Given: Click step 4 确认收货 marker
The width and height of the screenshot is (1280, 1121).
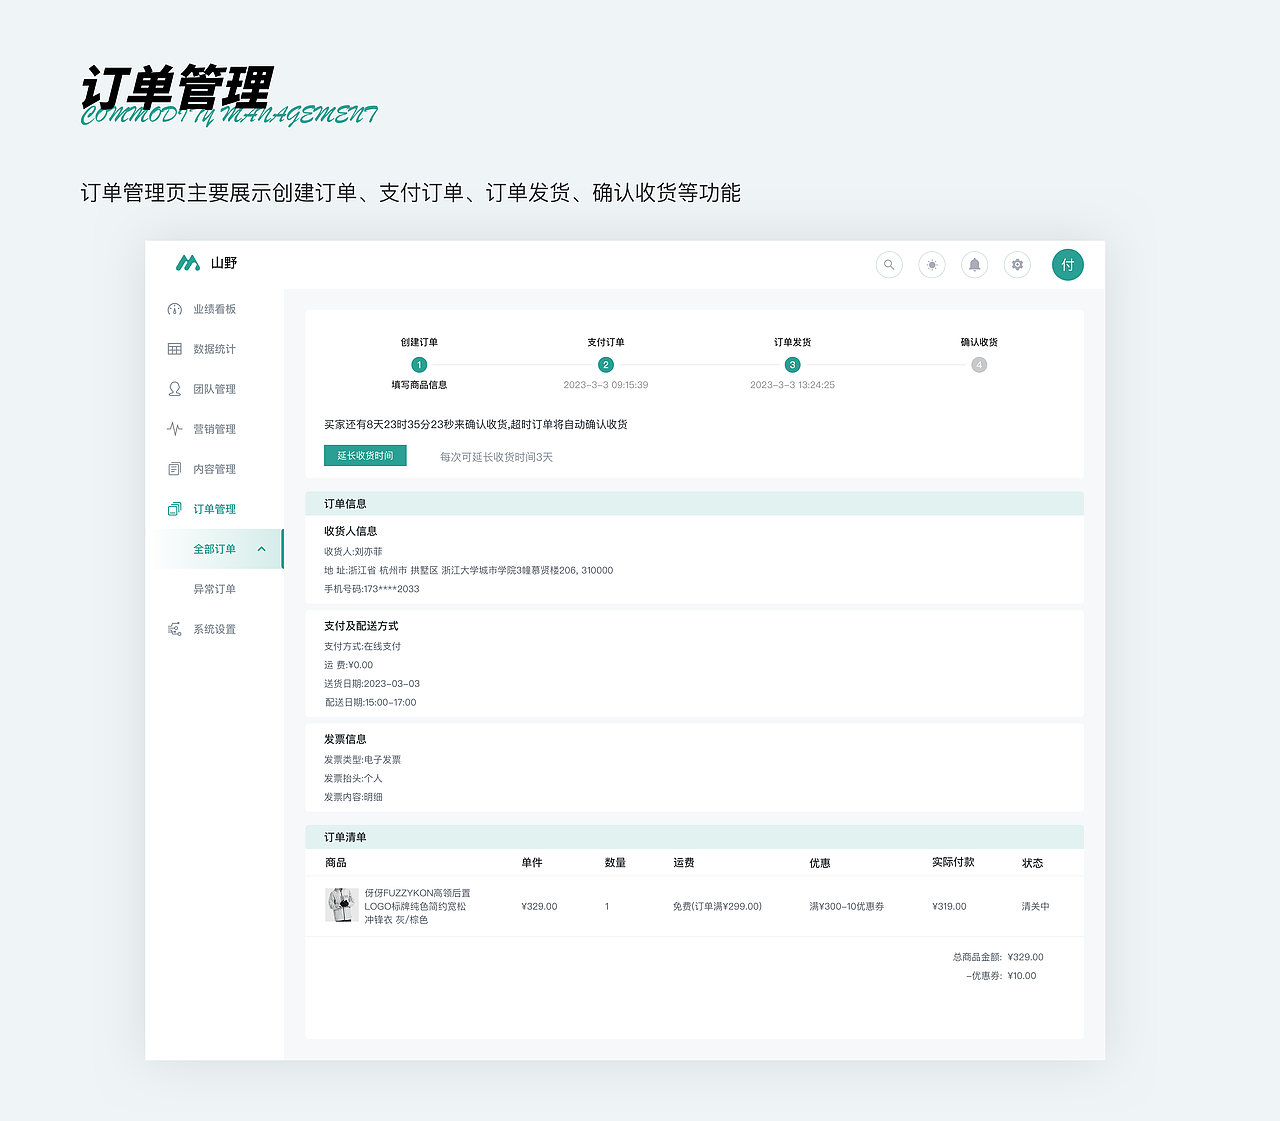Looking at the screenshot, I should [x=979, y=365].
